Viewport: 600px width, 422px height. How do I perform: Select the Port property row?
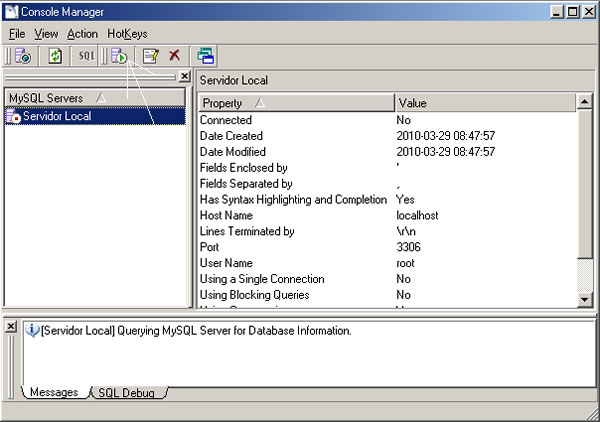pos(387,247)
